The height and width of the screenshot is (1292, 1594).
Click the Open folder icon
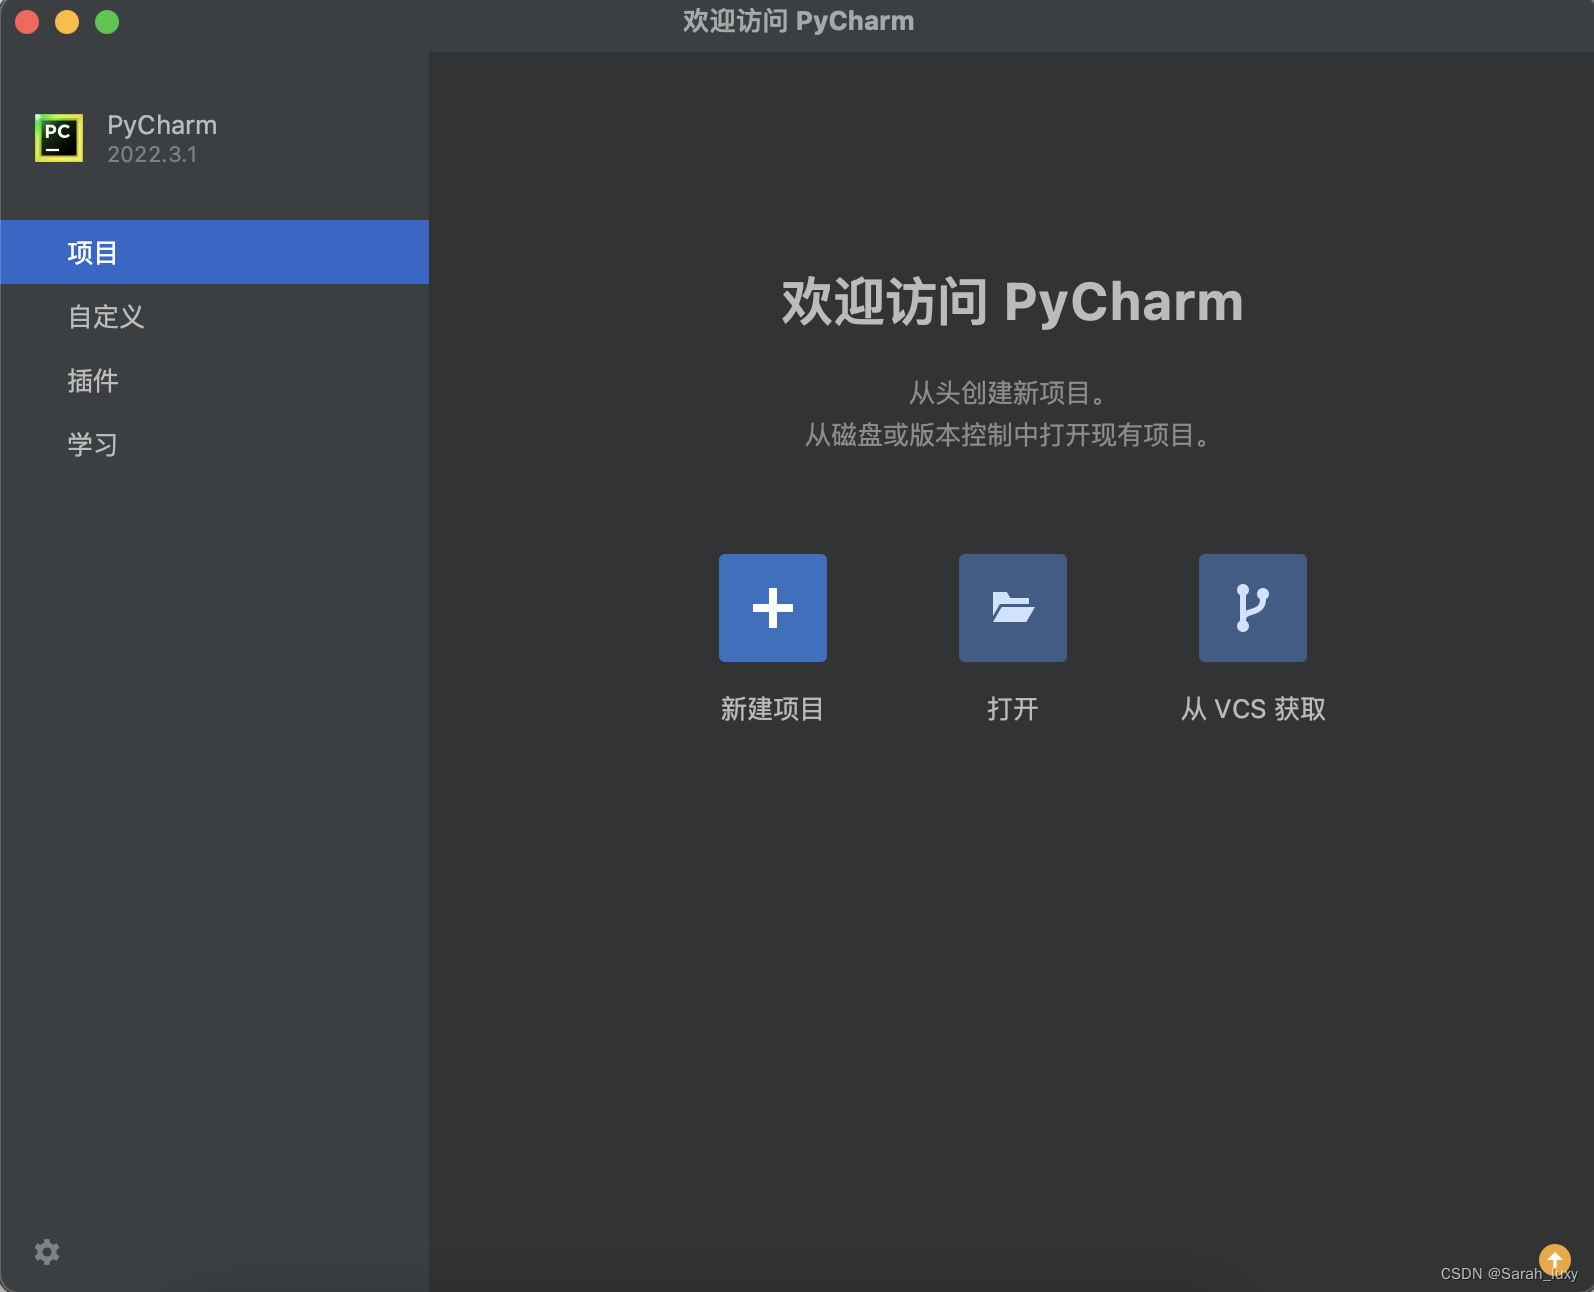1013,608
